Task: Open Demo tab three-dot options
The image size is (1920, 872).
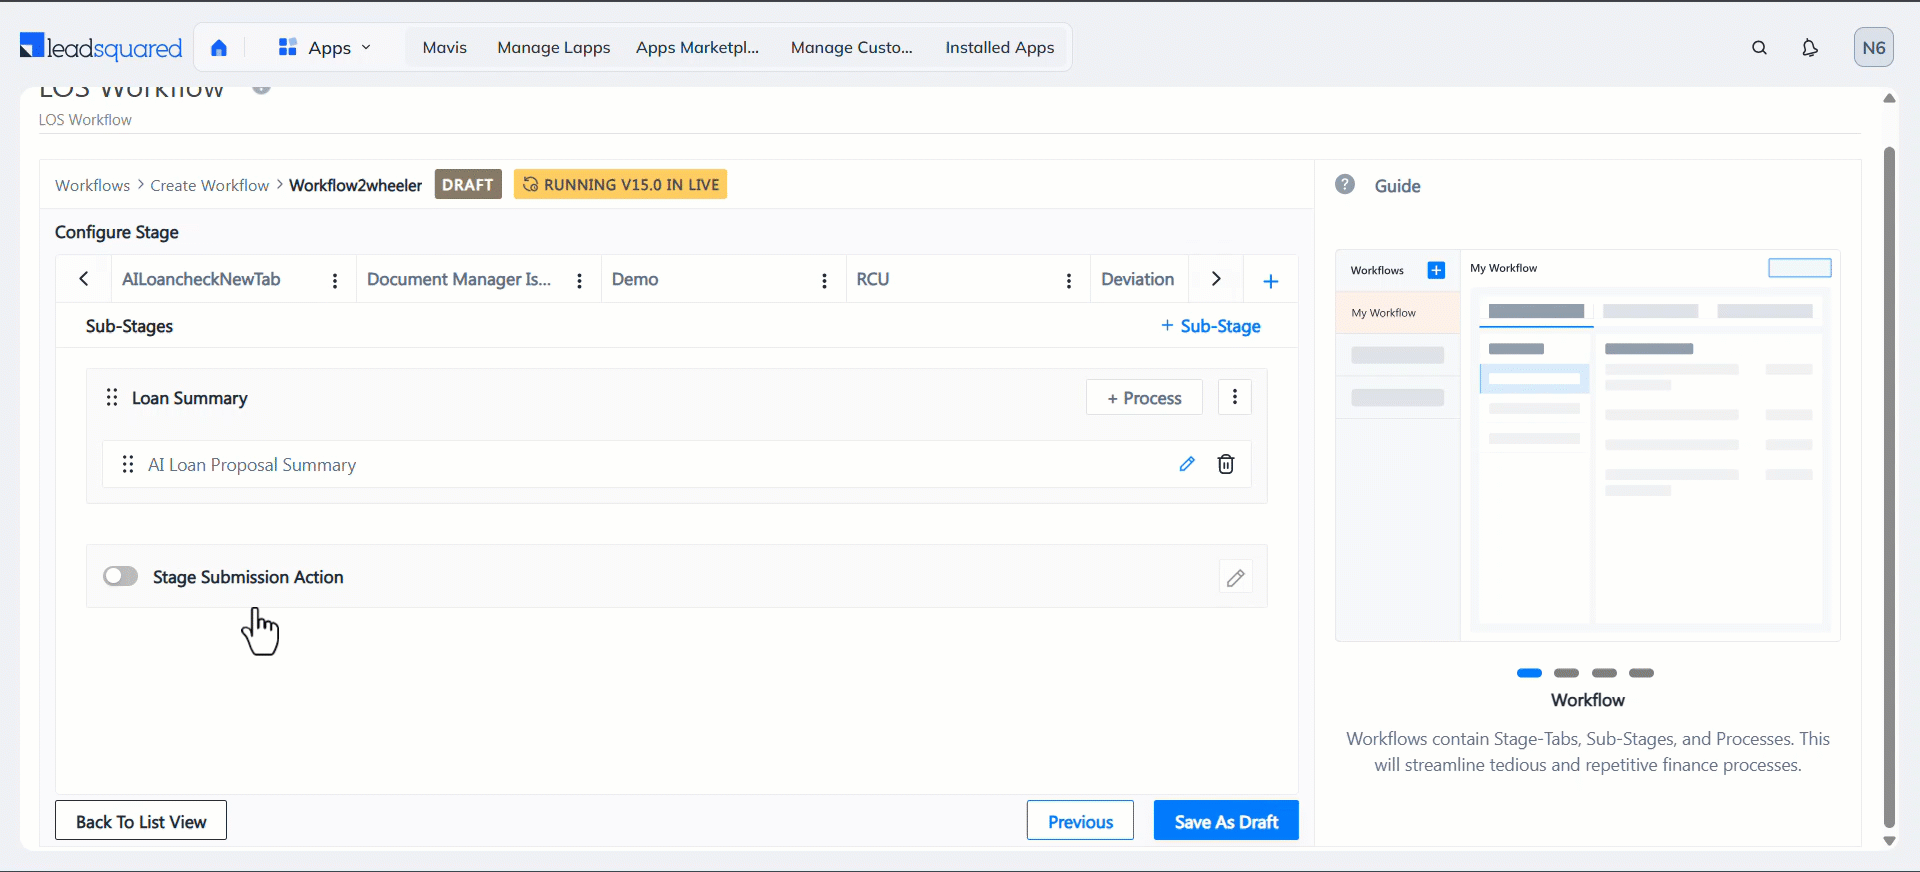Action: coord(825,281)
